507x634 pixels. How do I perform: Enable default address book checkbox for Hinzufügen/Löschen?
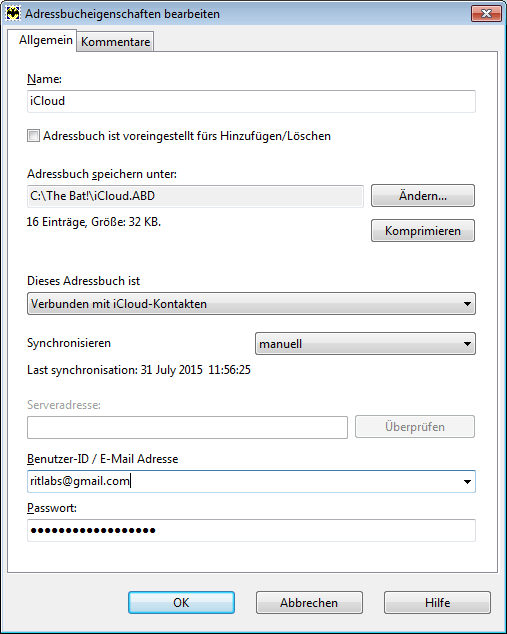coord(34,136)
